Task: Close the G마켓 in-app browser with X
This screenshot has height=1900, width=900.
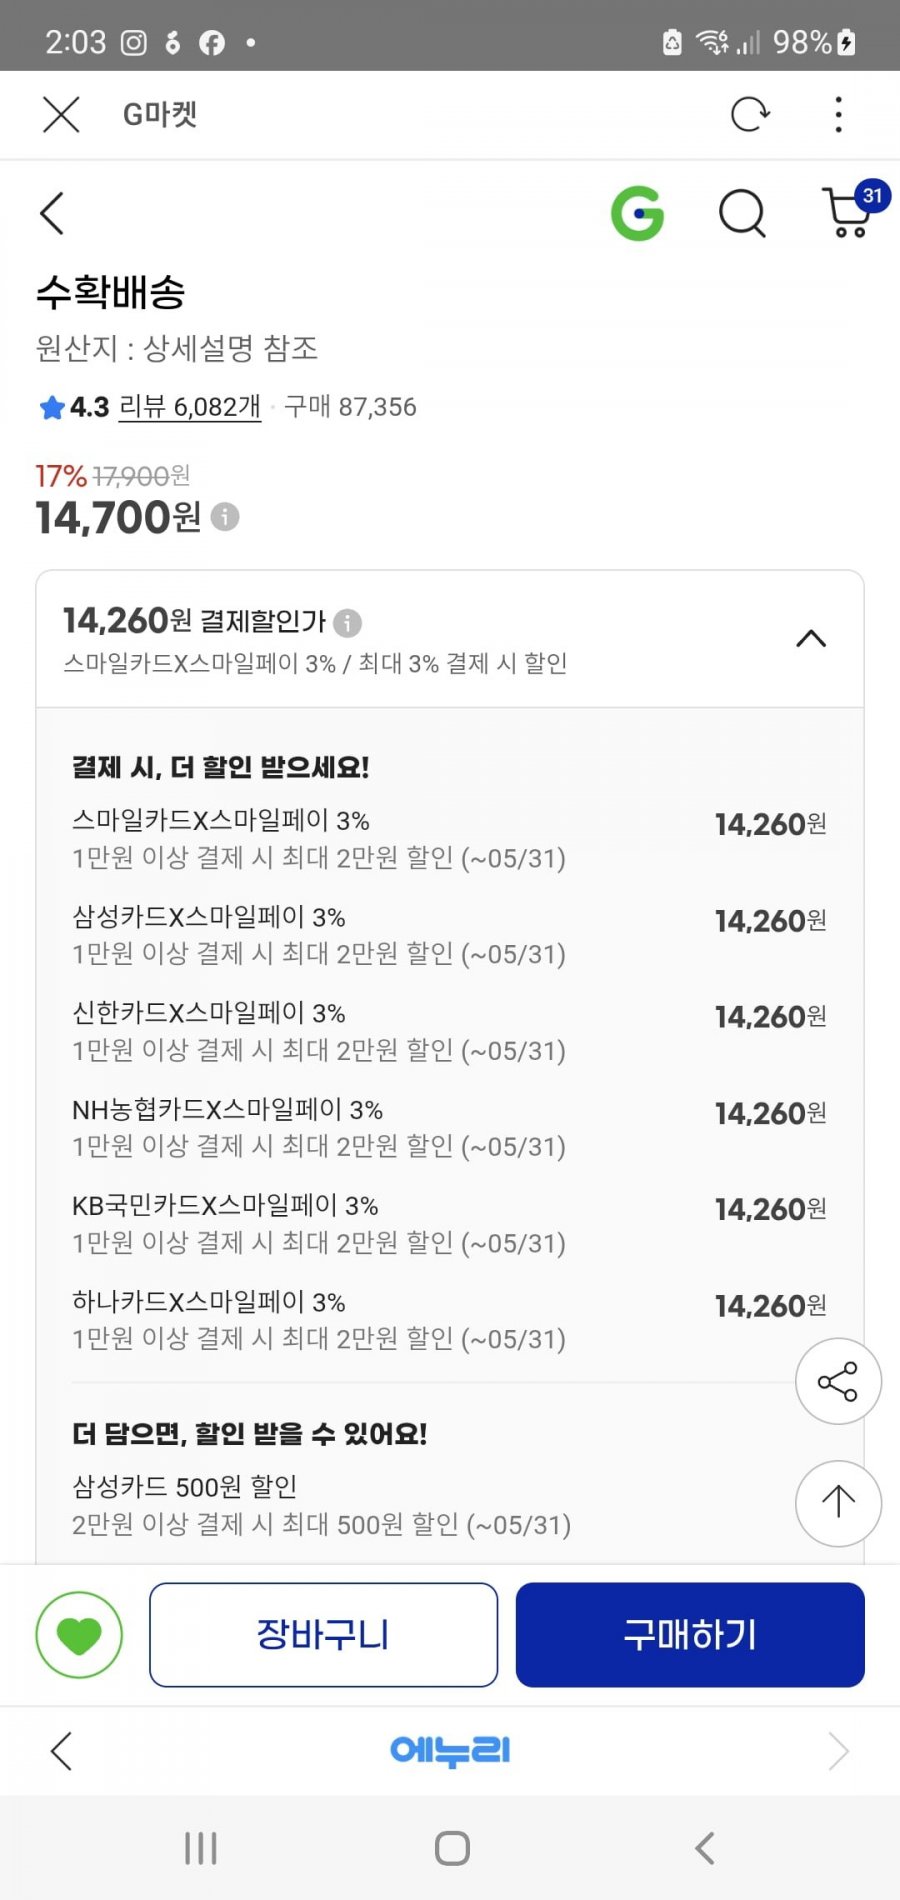Action: pyautogui.click(x=61, y=114)
